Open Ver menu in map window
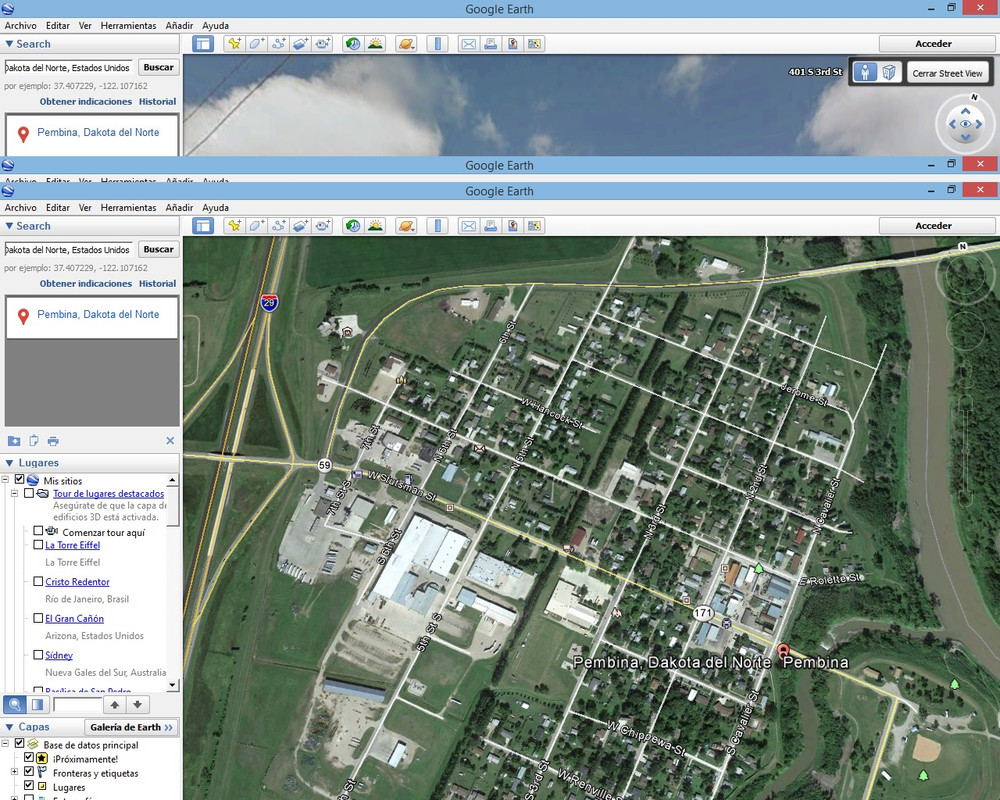Screen dimensions: 1000x800 (85, 207)
